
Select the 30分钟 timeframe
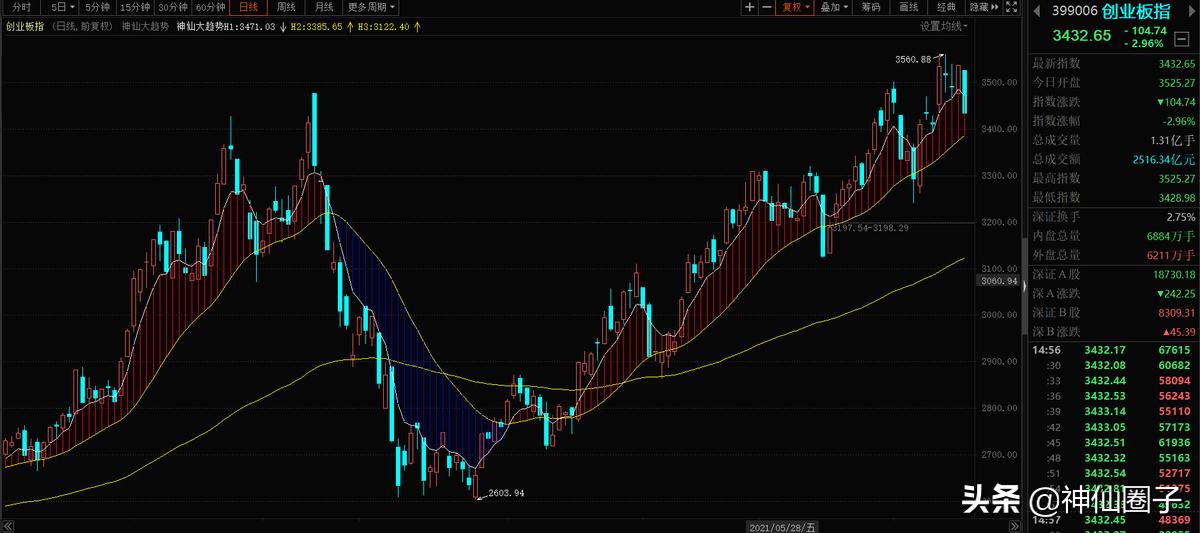click(174, 8)
